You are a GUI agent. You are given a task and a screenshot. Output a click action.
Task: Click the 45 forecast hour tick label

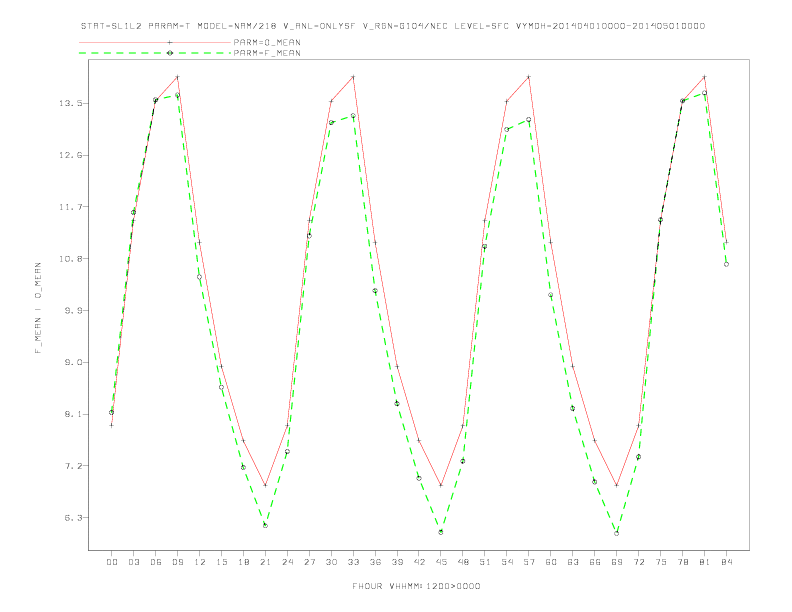[441, 562]
